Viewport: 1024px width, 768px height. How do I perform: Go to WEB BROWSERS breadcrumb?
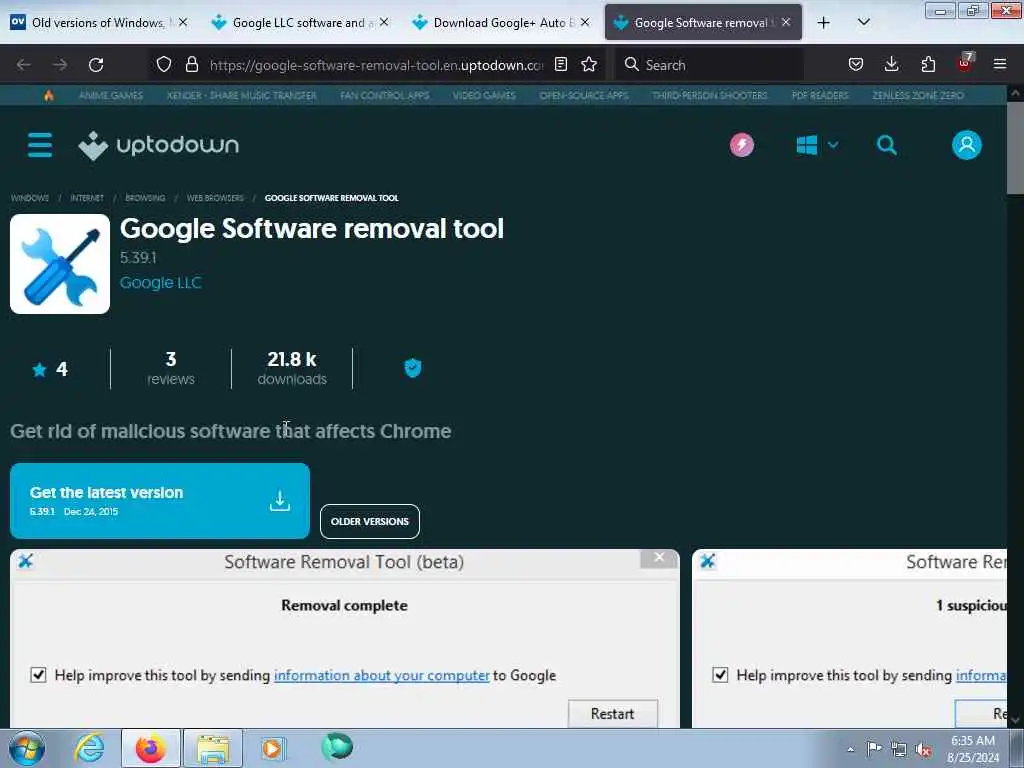(x=215, y=198)
